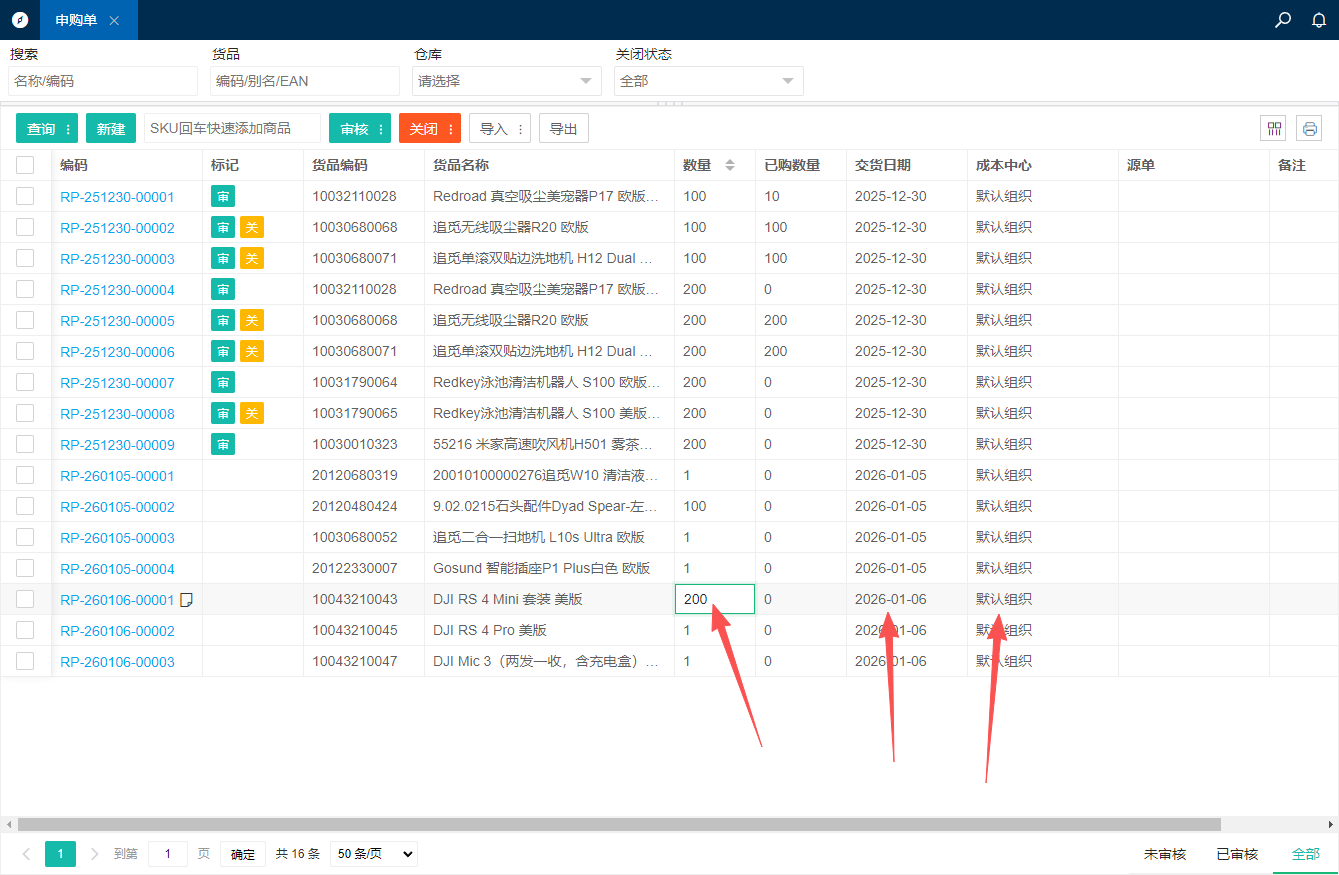The image size is (1339, 875).
Task: Expand the 关闭状态 dropdown
Action: pos(708,81)
